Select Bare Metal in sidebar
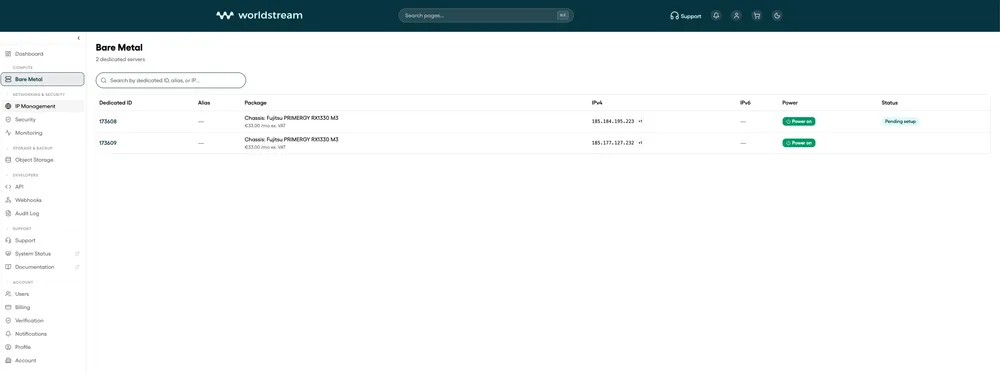The image size is (1000, 373). tap(42, 79)
